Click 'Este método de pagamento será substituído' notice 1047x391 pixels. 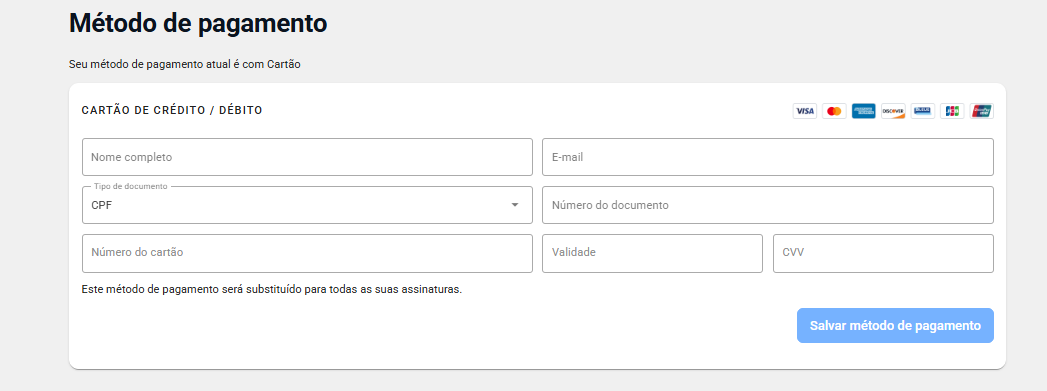click(272, 290)
